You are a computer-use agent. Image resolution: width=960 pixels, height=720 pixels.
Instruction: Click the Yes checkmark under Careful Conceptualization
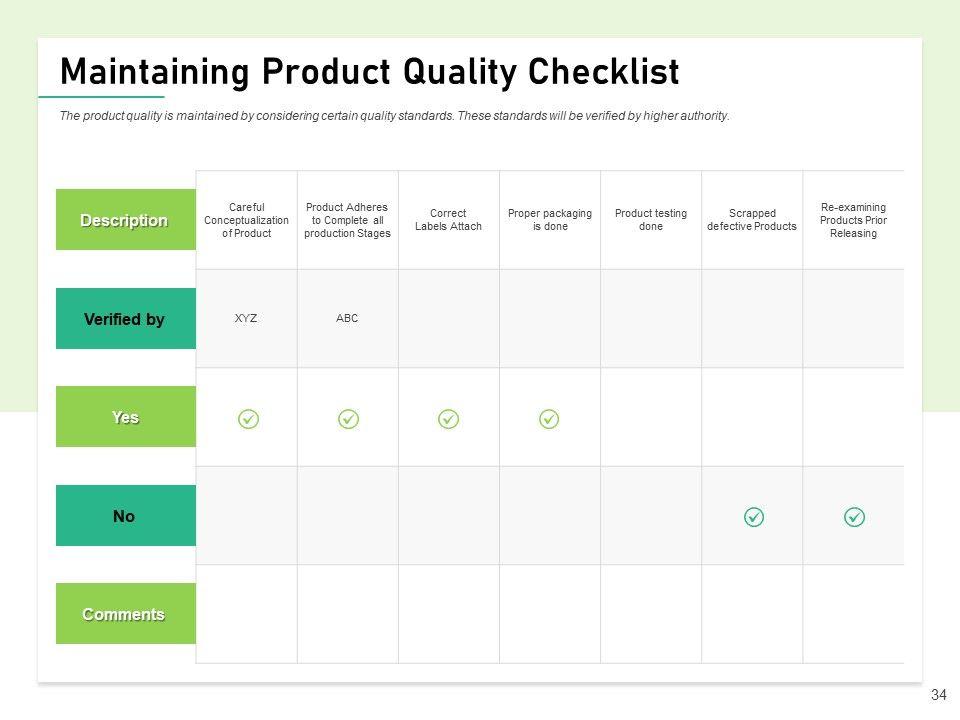(248, 419)
